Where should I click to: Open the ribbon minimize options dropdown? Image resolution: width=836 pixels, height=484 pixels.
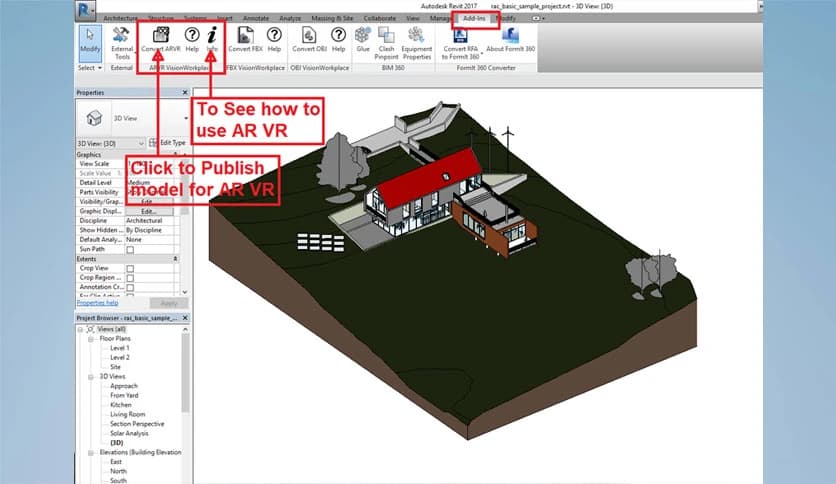tap(538, 18)
